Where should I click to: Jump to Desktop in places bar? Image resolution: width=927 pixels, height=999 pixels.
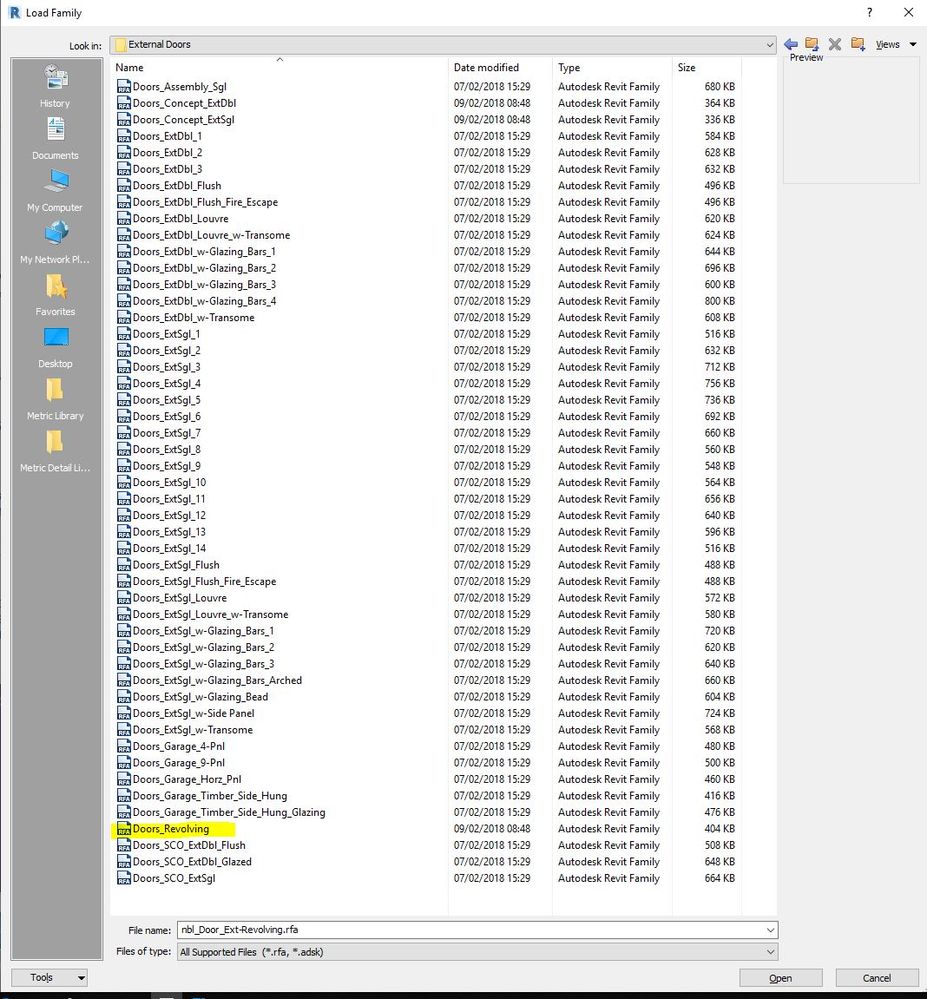(55, 347)
